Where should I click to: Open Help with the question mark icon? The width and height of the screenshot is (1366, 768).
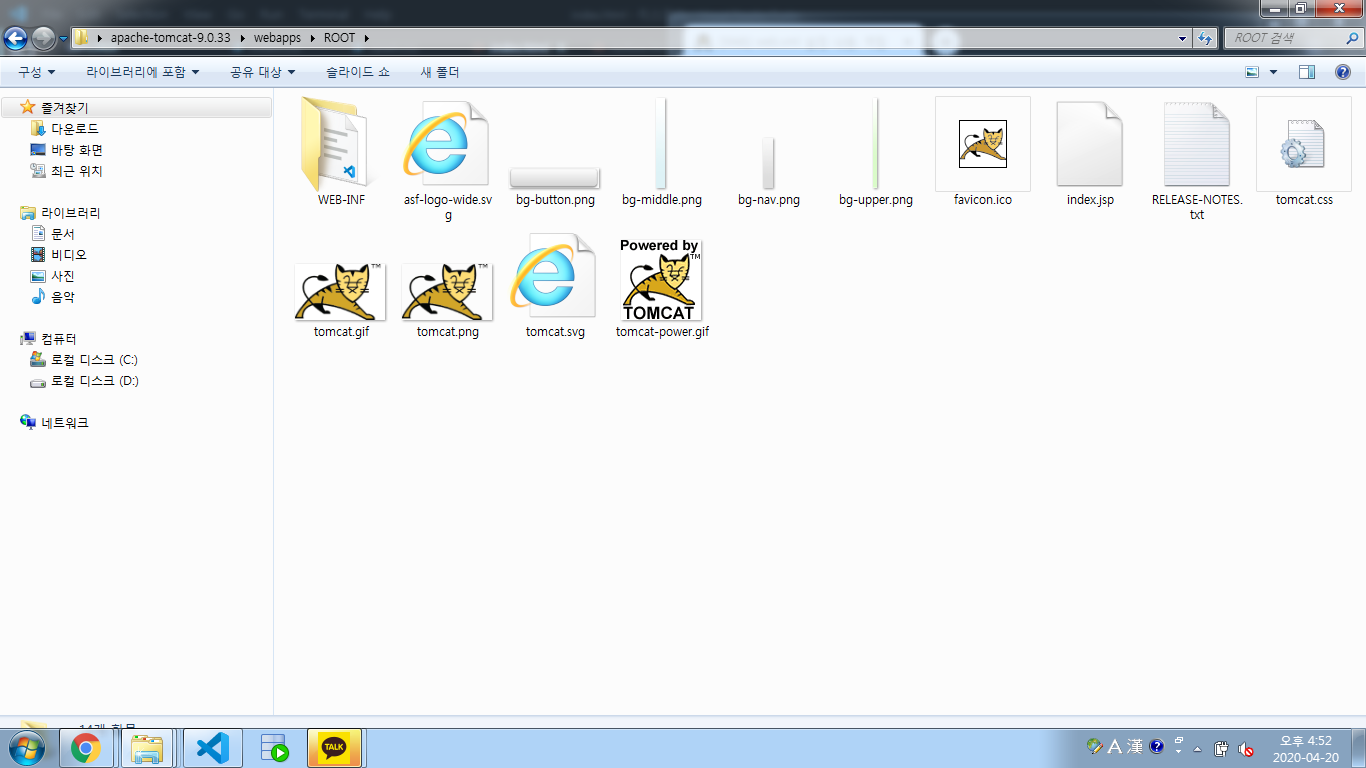tap(1343, 72)
